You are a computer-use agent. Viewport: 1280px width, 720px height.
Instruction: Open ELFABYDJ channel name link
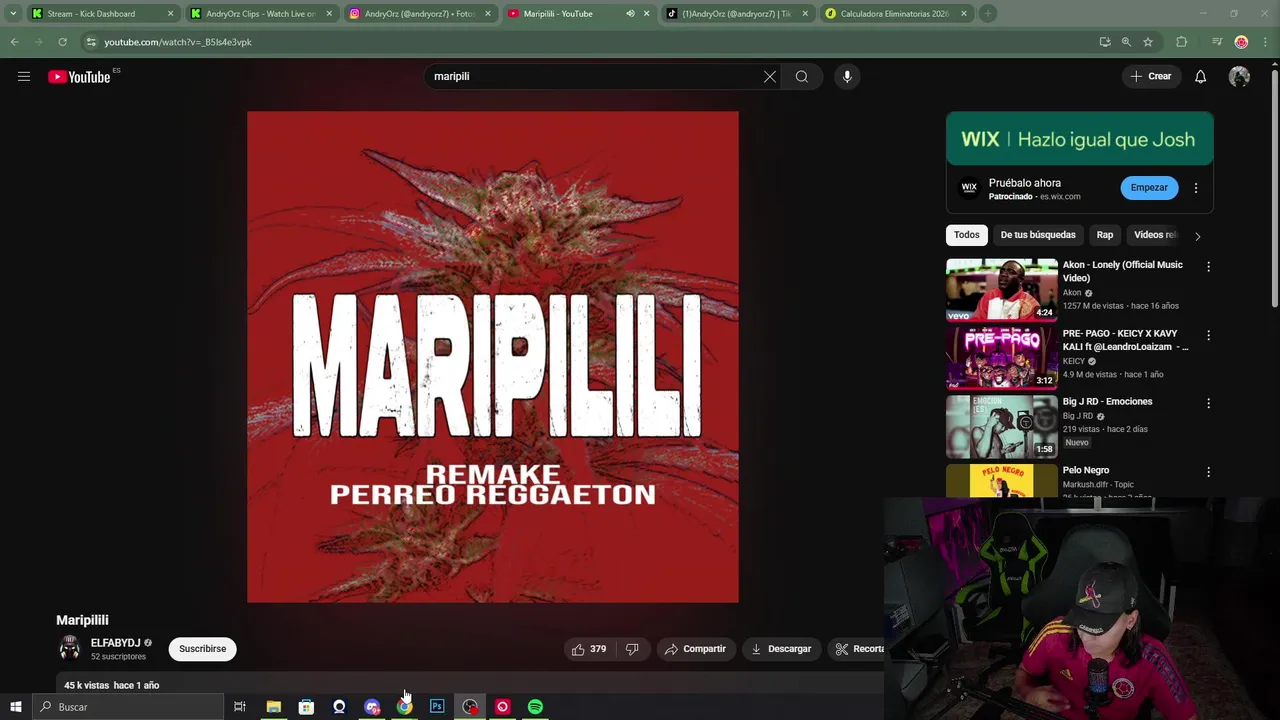tap(116, 643)
